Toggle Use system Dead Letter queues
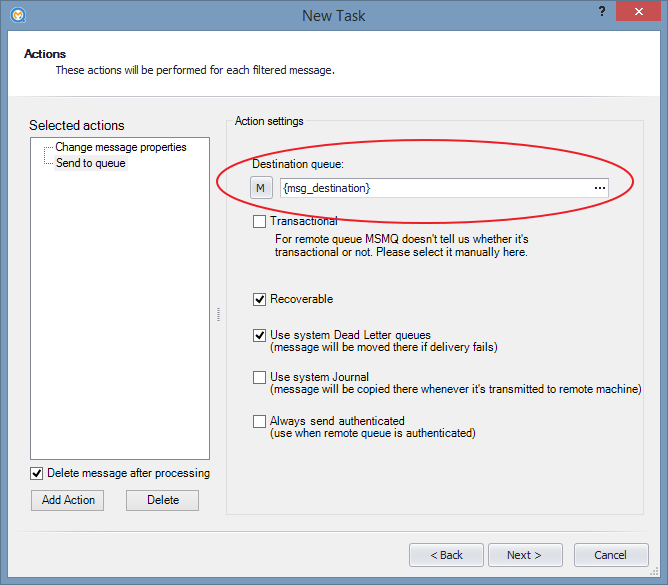 [259, 335]
